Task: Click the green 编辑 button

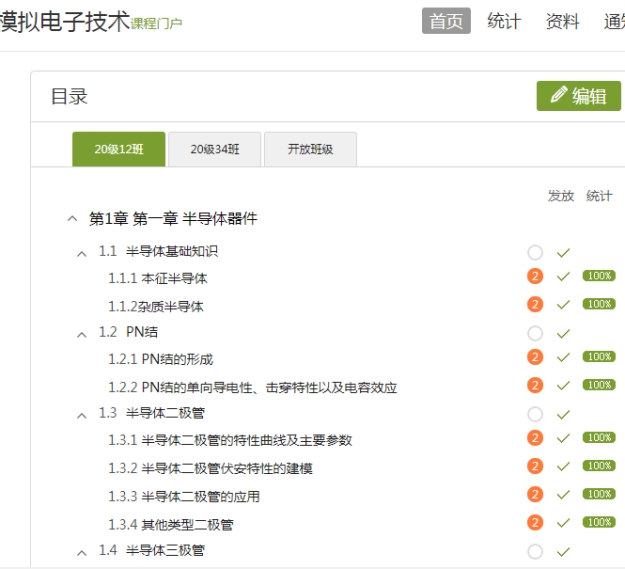Action: 578,96
